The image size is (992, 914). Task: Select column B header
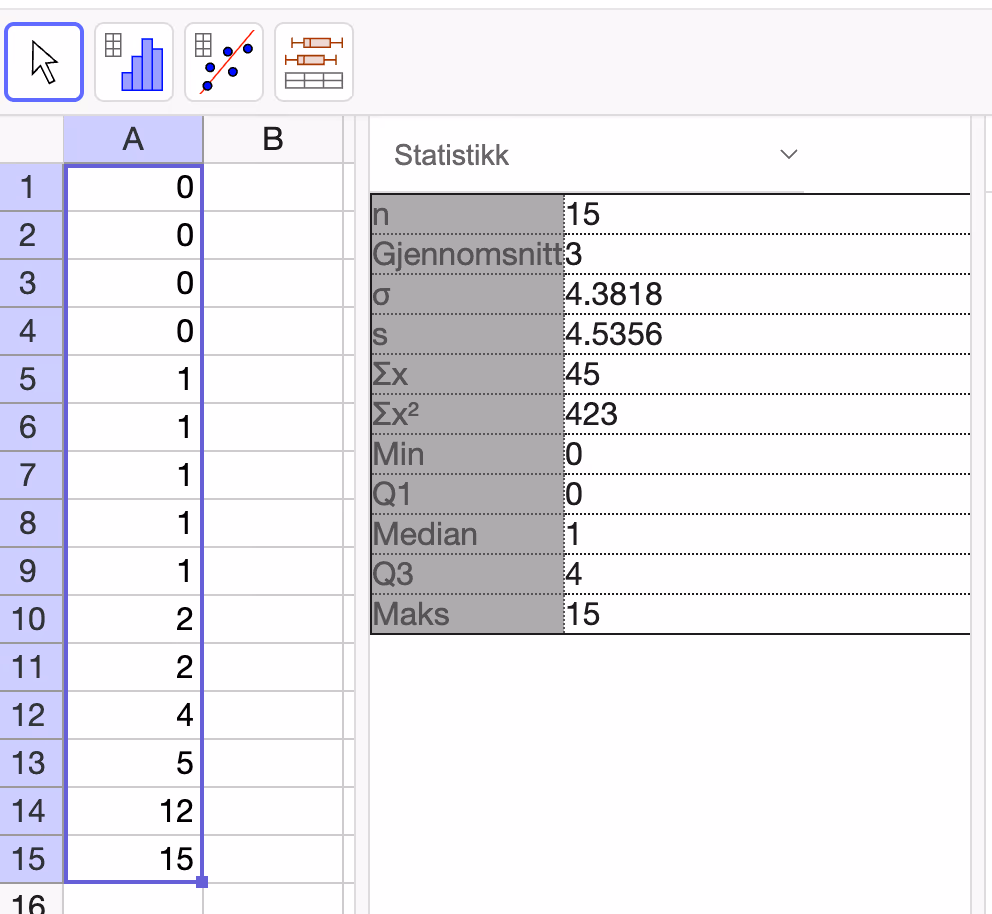[x=273, y=139]
